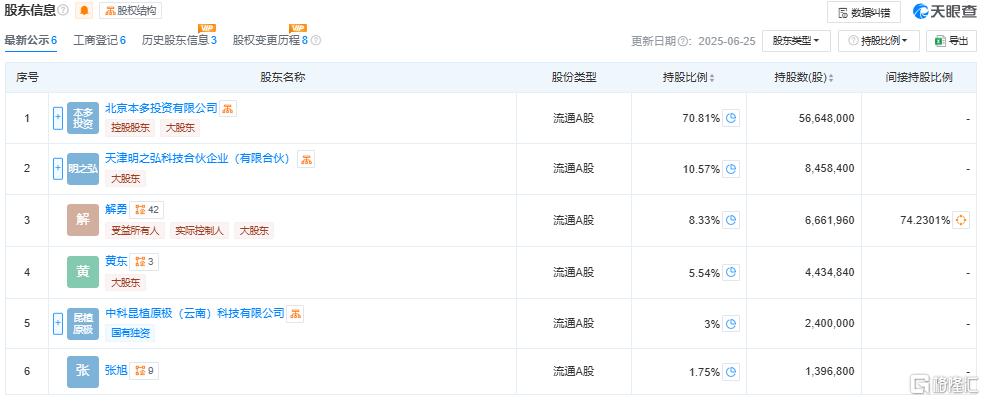Click the 74.2301% indirect holding target icon
The height and width of the screenshot is (401, 985).
[x=961, y=220]
